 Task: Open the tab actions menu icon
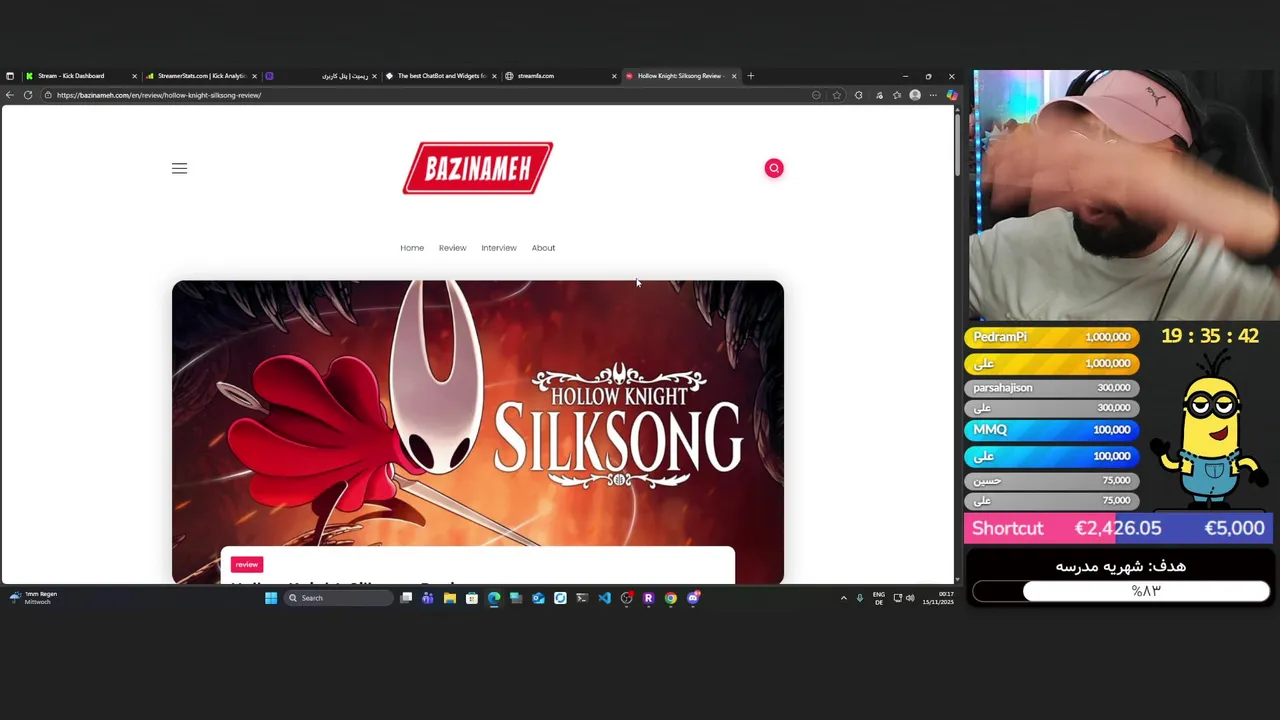click(10, 76)
